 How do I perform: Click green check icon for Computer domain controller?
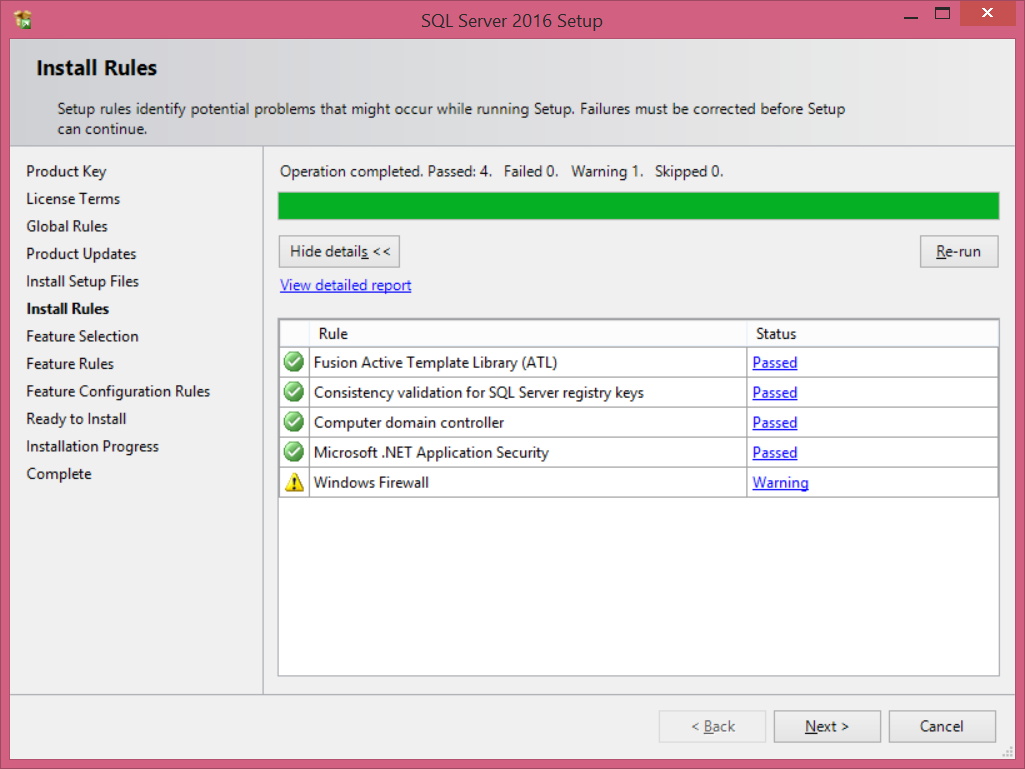[294, 422]
